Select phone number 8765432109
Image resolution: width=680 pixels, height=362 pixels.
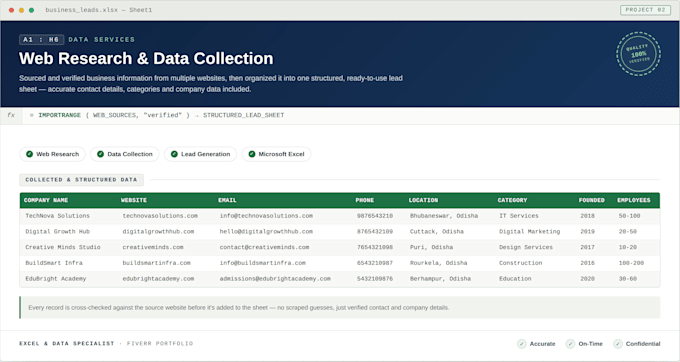pyautogui.click(x=375, y=232)
